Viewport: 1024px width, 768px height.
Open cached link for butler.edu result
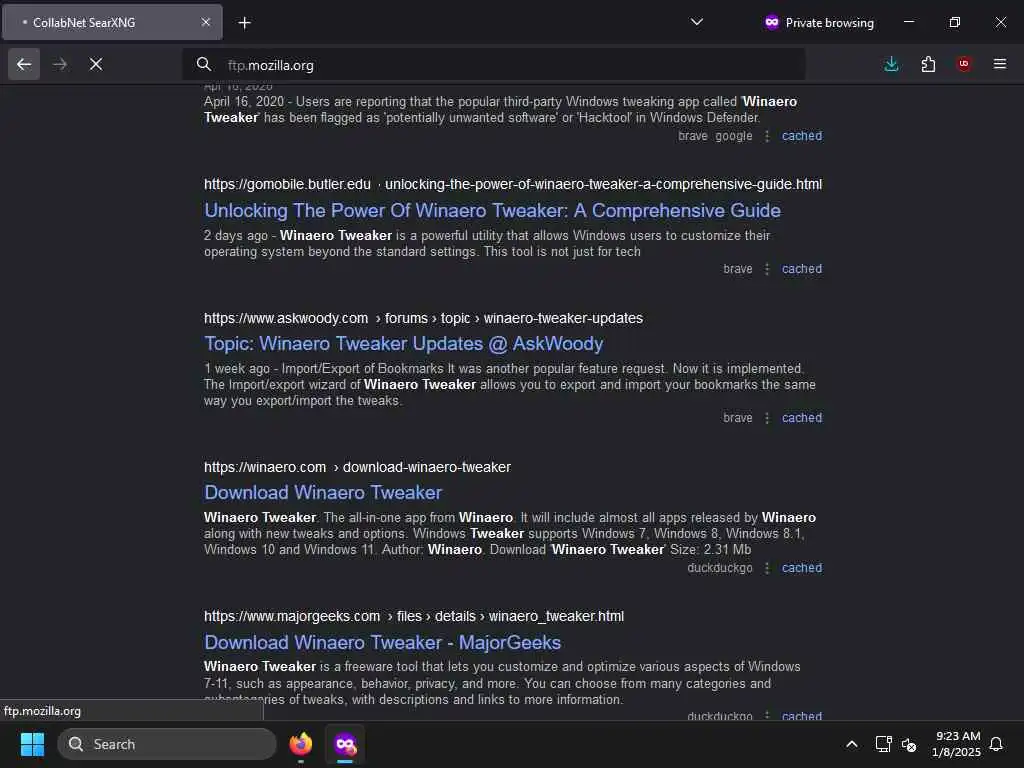(x=802, y=269)
